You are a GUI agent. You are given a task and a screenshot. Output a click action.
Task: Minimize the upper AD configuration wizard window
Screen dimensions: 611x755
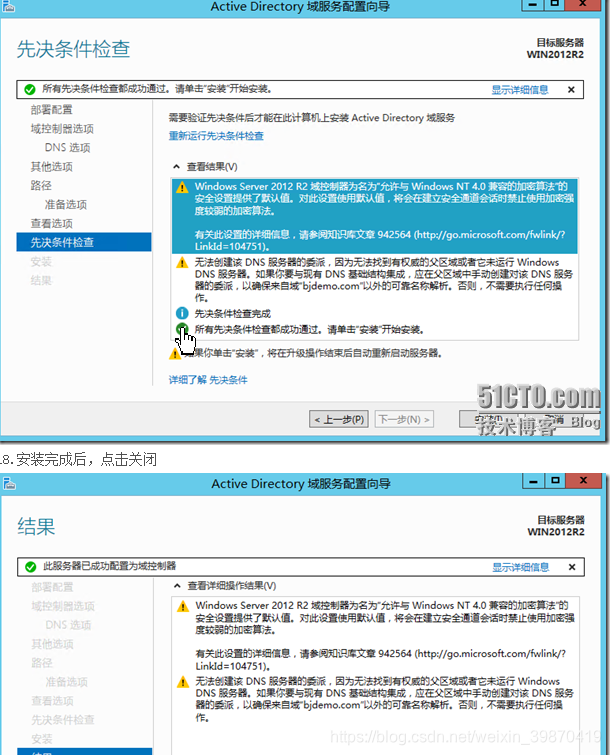pos(533,5)
